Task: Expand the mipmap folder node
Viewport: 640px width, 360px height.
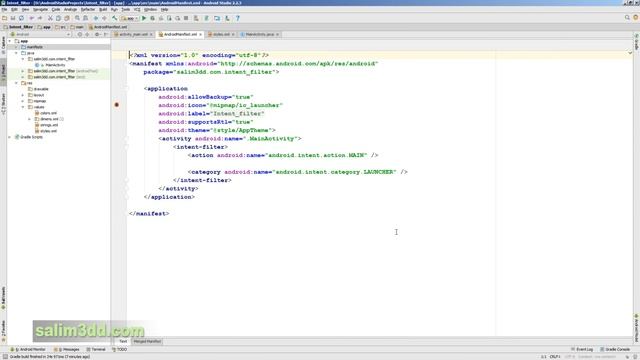Action: pos(23,101)
